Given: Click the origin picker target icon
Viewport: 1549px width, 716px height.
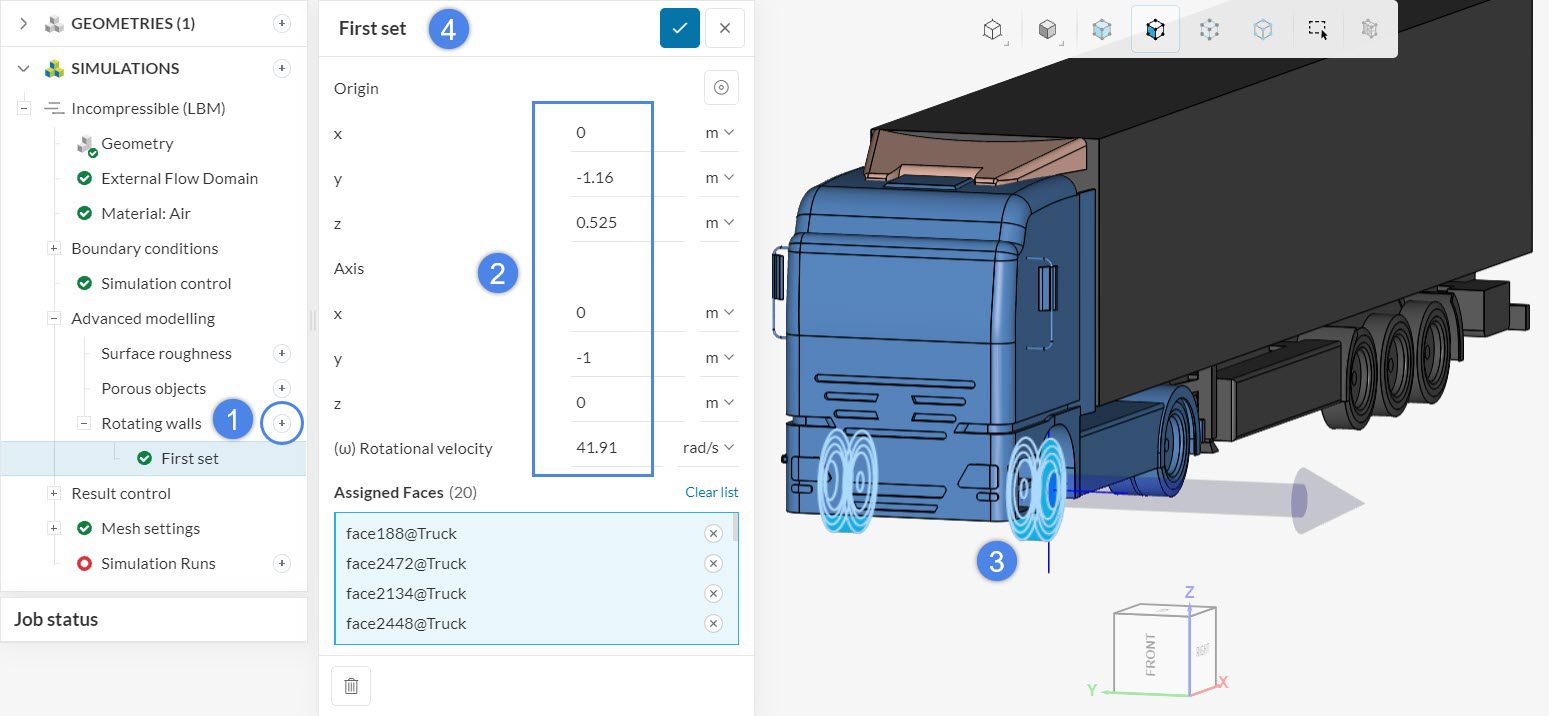Looking at the screenshot, I should (720, 88).
